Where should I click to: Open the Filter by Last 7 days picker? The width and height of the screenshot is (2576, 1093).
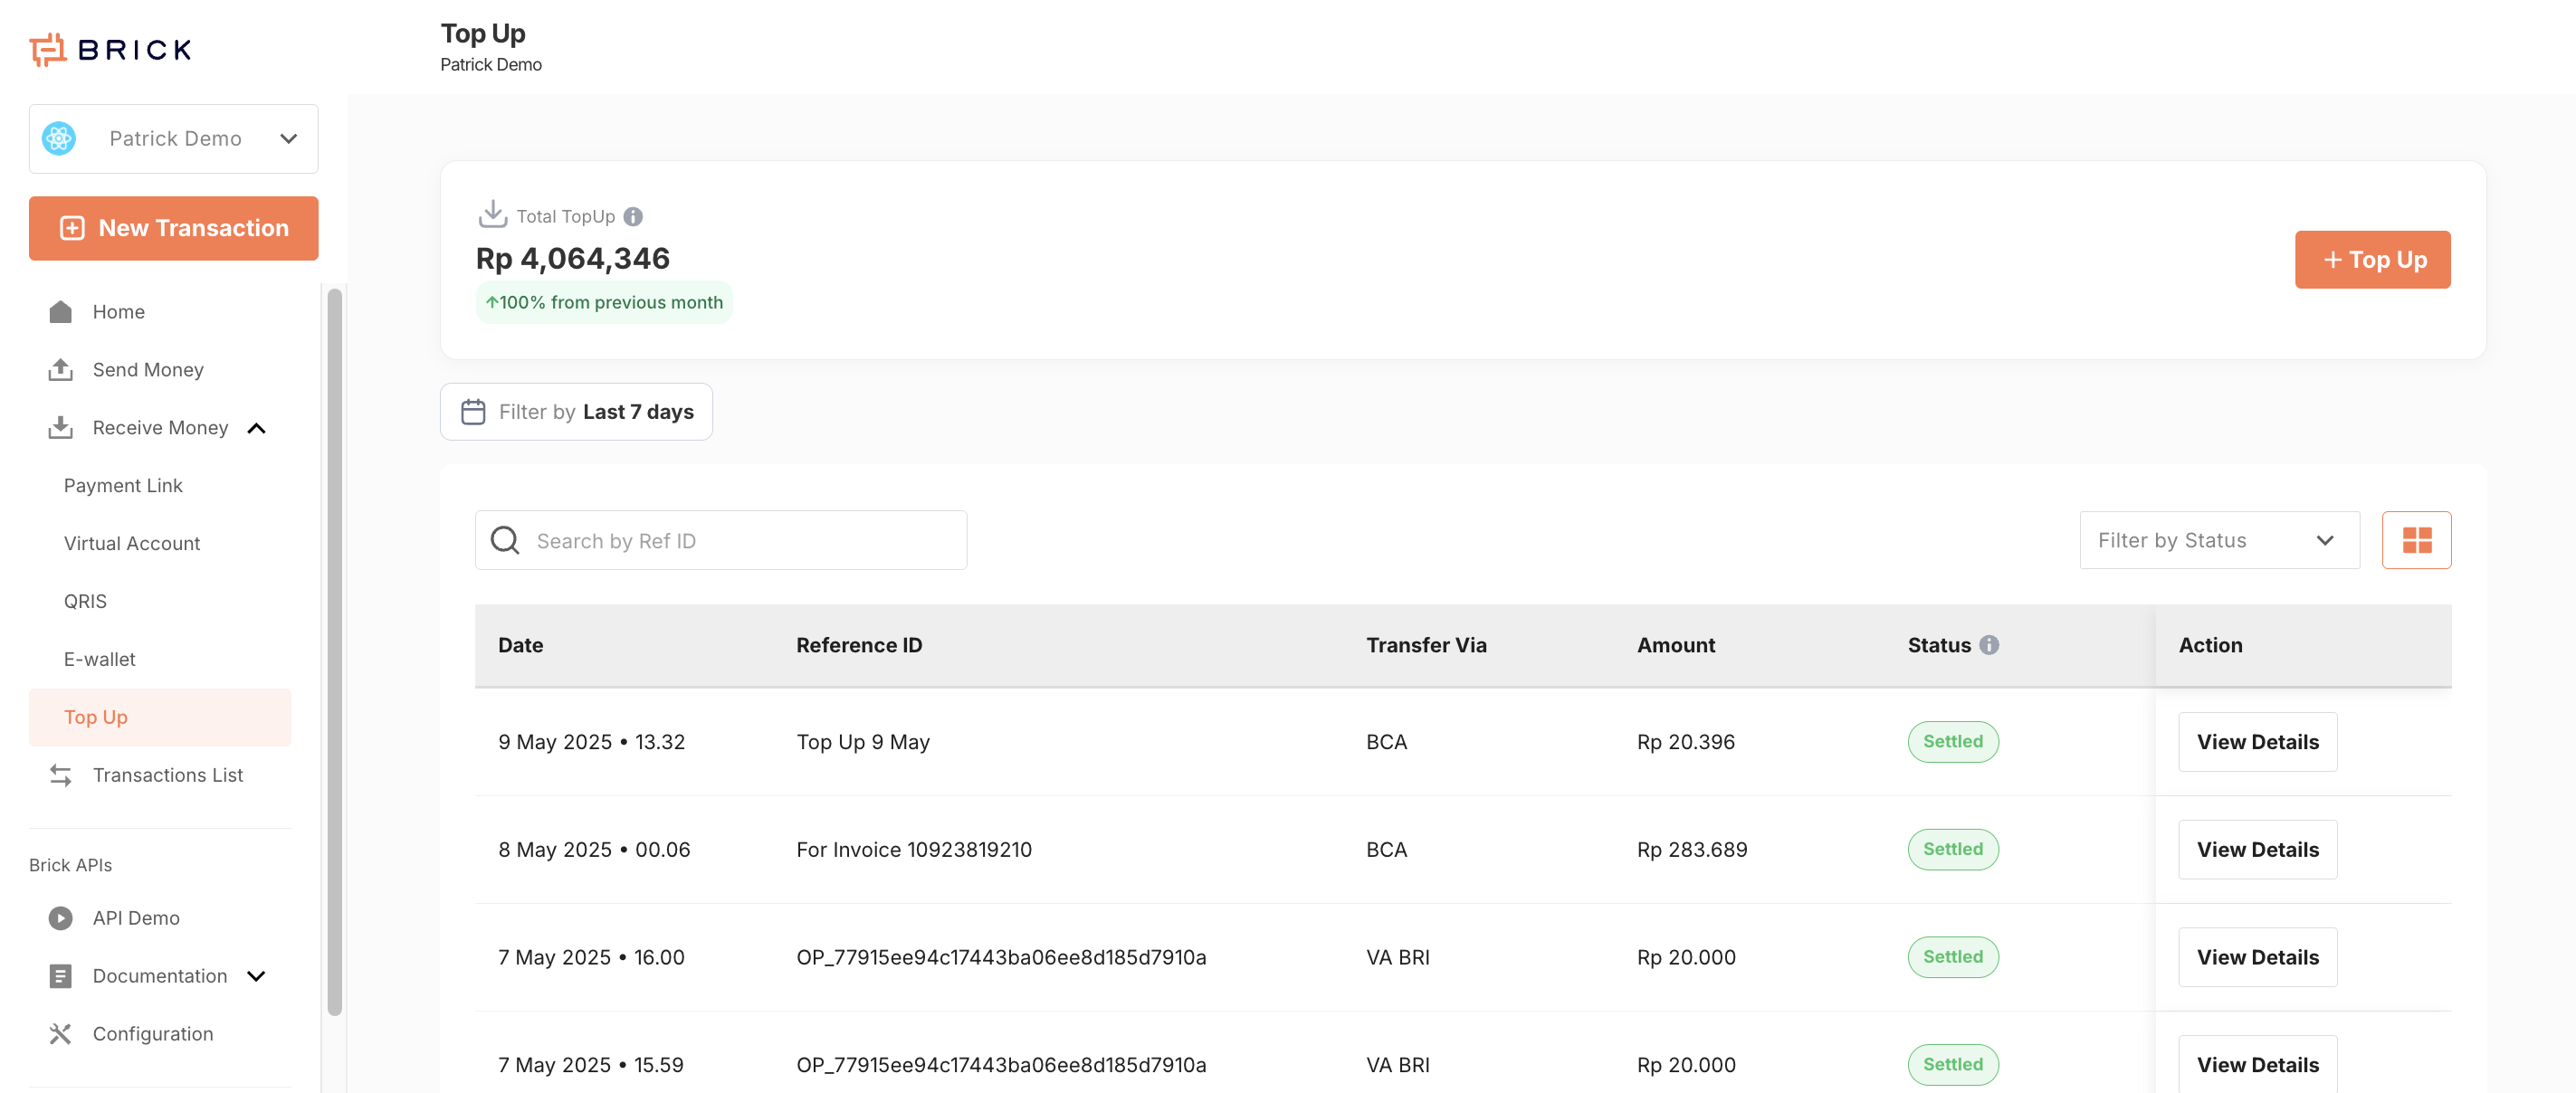coord(576,412)
